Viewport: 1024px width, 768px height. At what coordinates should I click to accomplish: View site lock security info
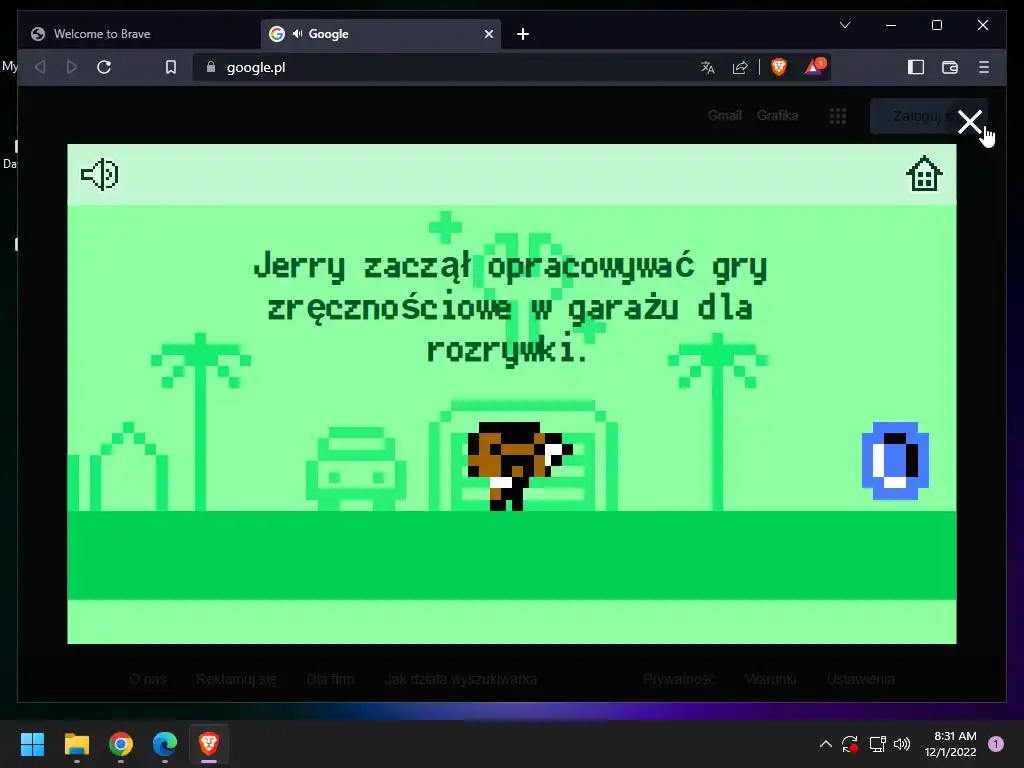point(210,67)
